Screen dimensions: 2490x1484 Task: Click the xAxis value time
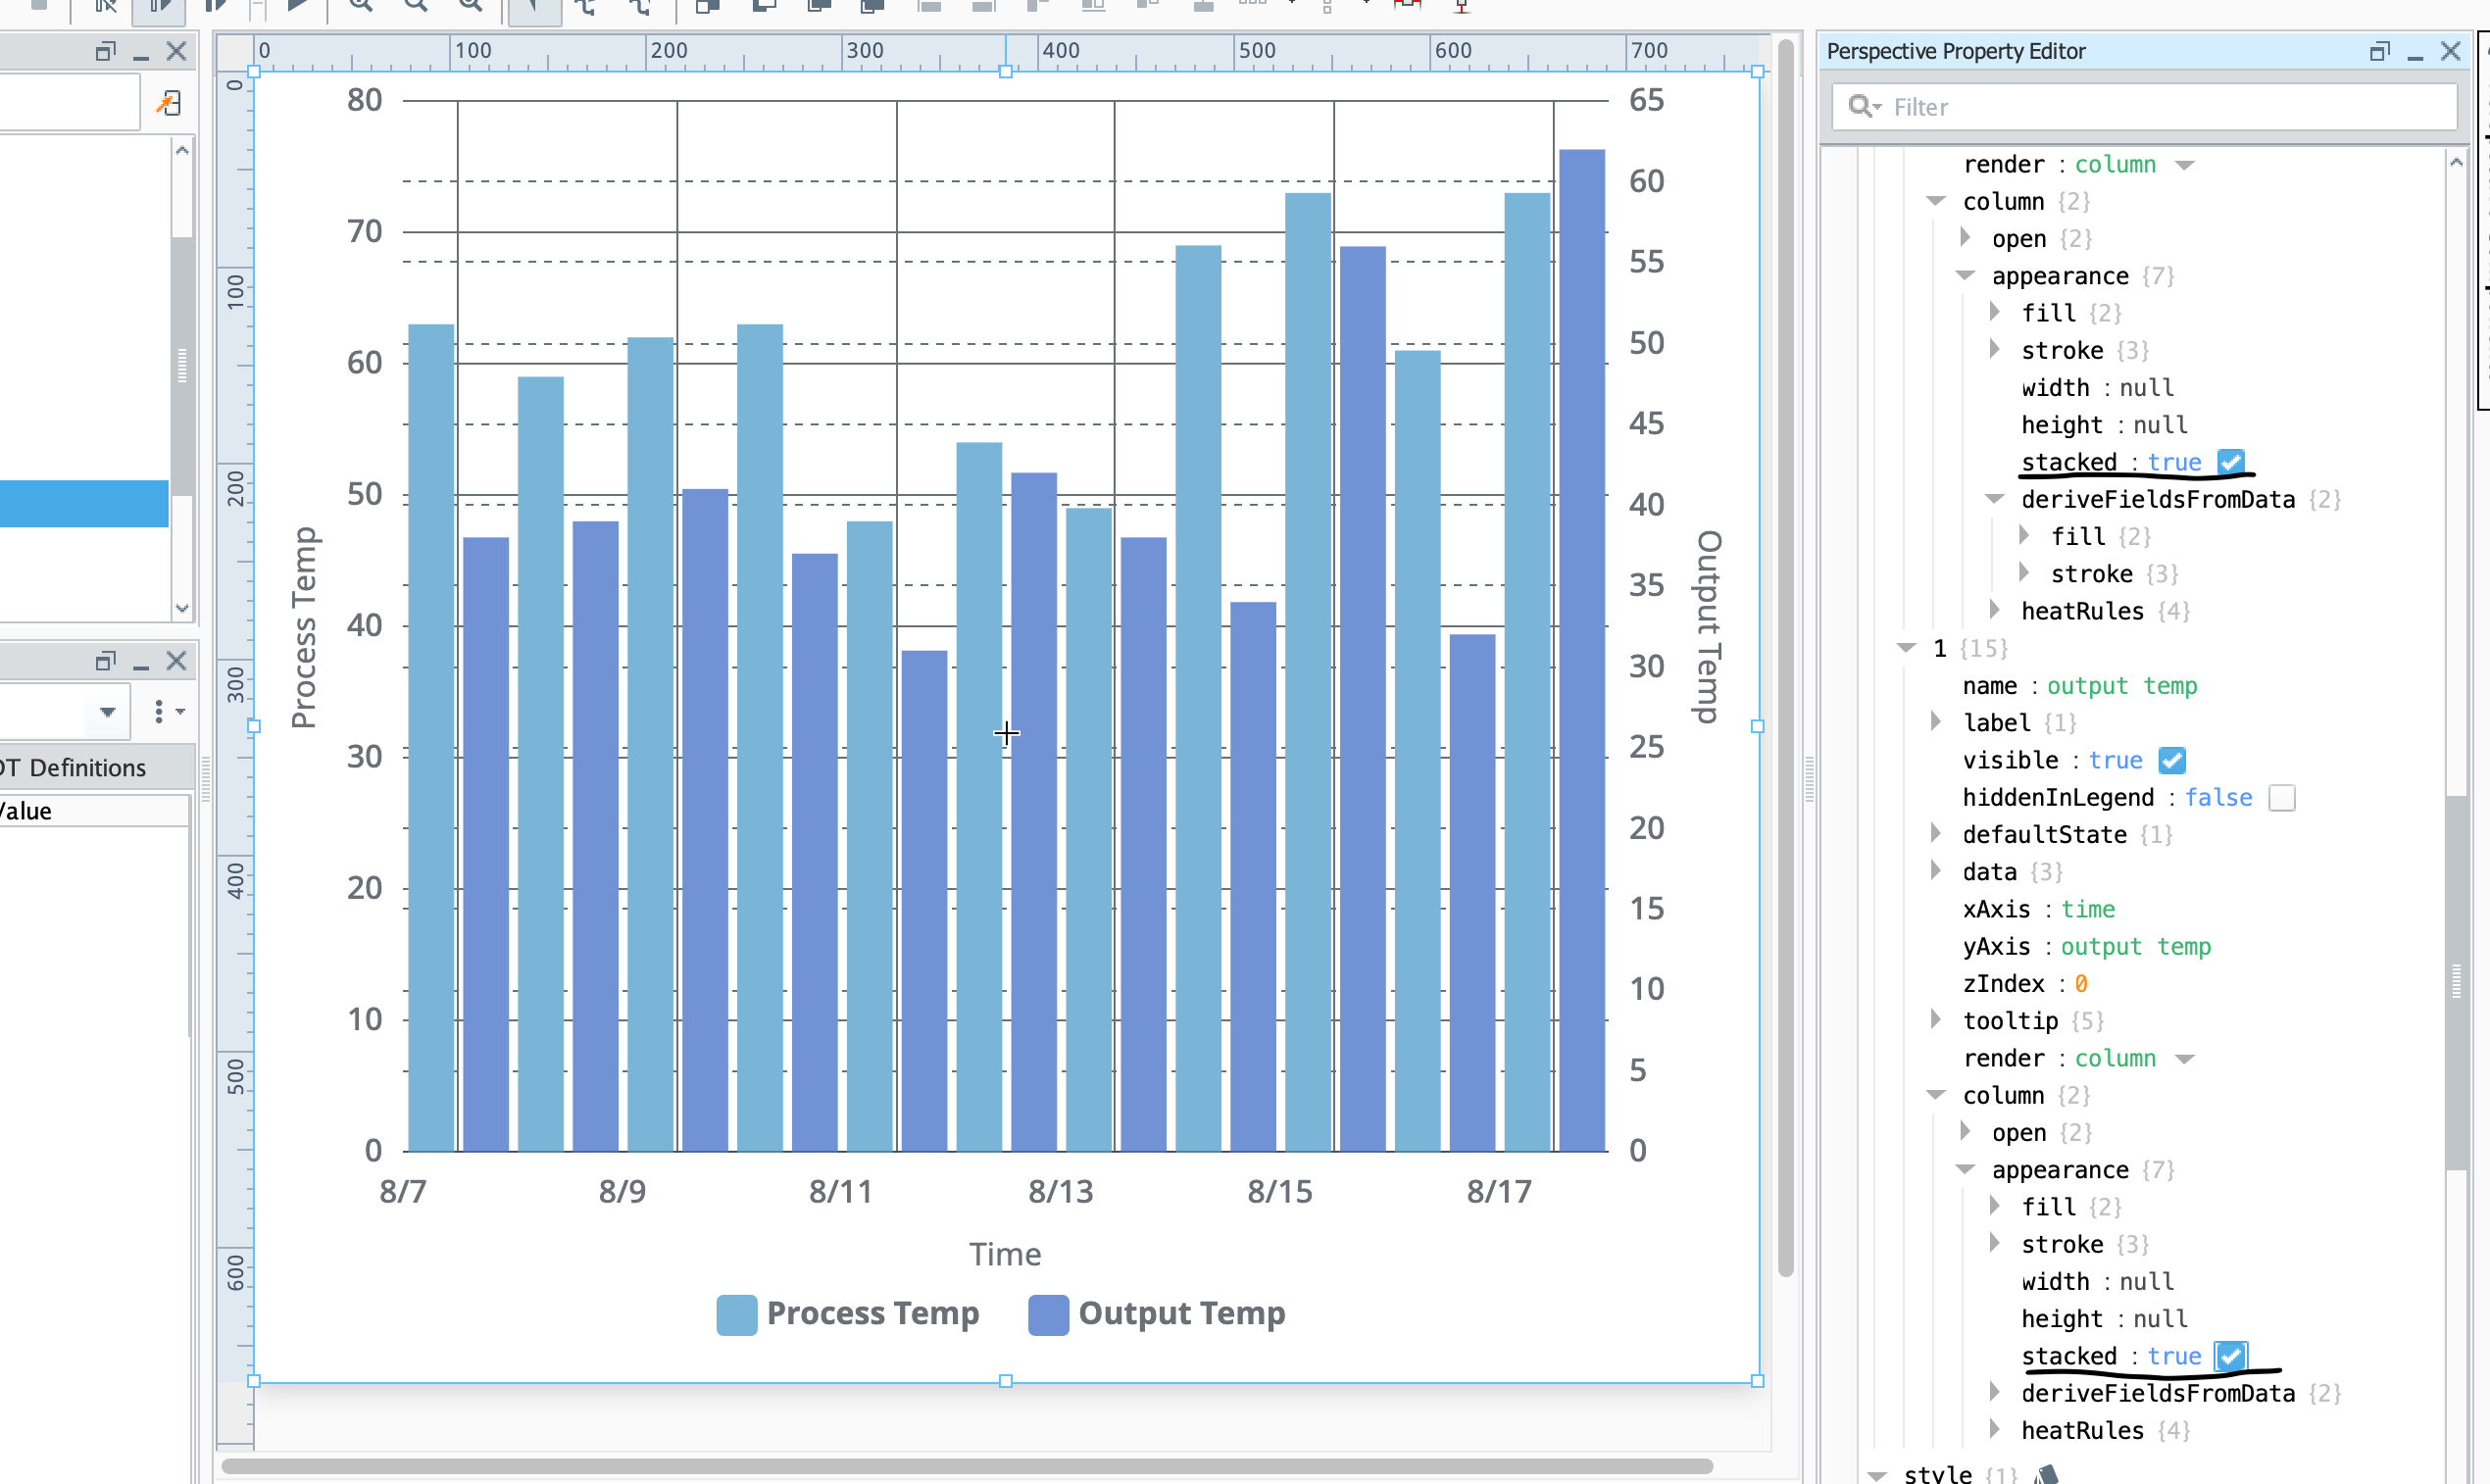tap(2088, 909)
